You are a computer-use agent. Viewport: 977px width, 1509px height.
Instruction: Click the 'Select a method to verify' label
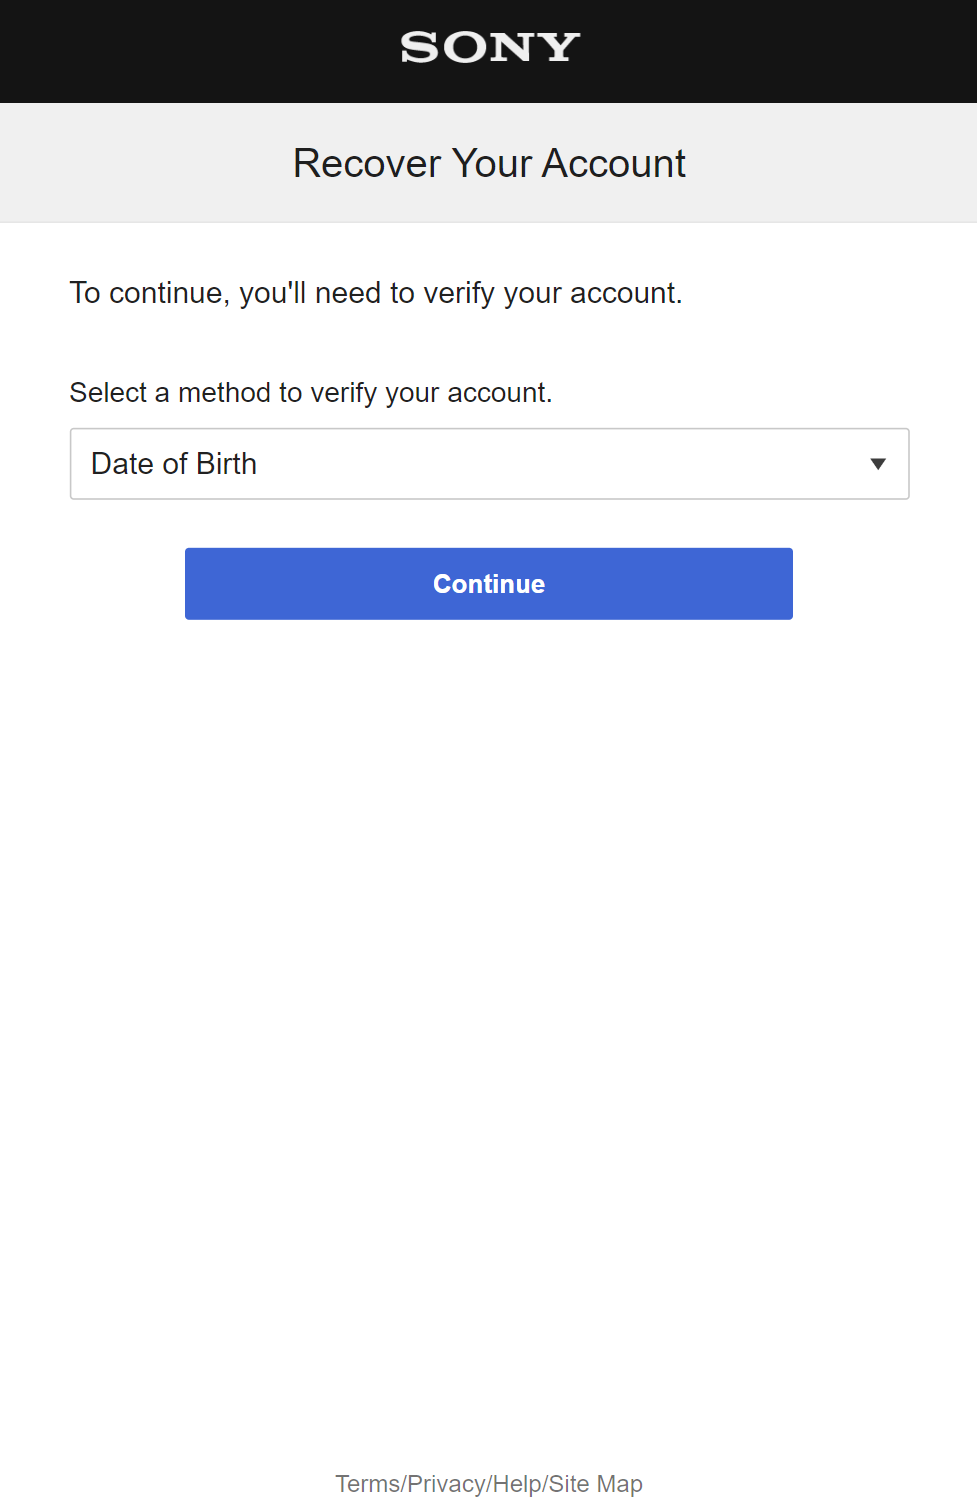click(x=310, y=392)
